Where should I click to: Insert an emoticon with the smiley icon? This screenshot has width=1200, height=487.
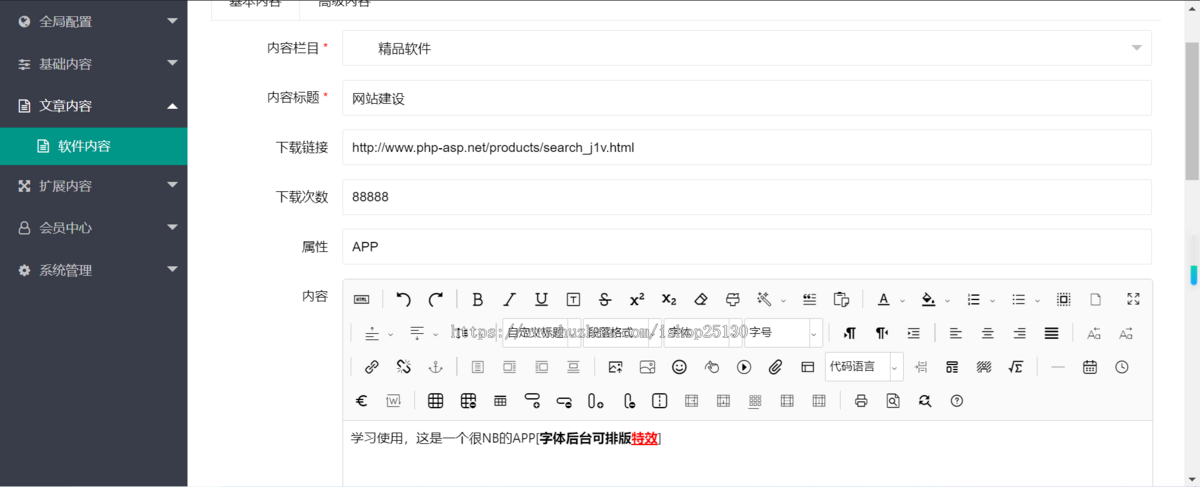pos(679,367)
